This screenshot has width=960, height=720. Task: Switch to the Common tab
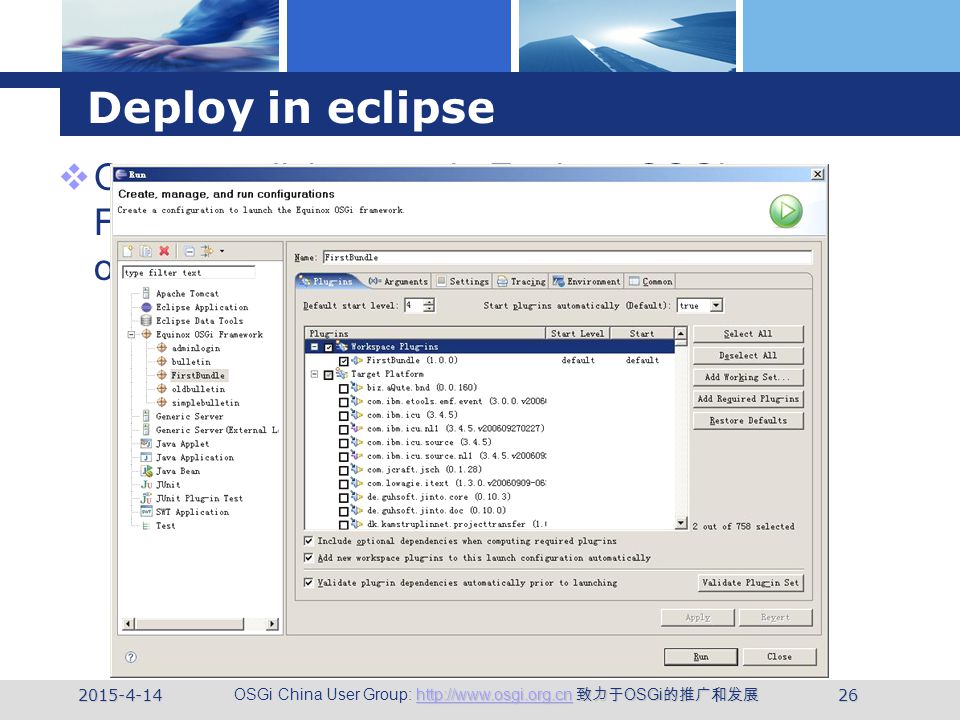651,281
